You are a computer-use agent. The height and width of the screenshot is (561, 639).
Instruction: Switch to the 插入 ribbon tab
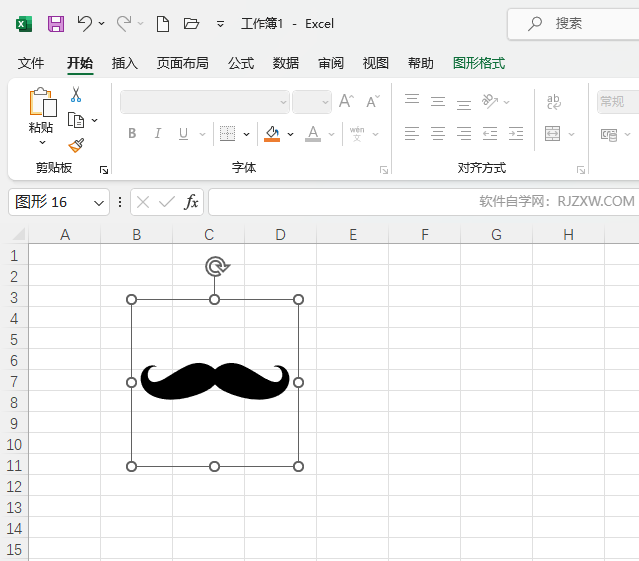click(x=125, y=63)
